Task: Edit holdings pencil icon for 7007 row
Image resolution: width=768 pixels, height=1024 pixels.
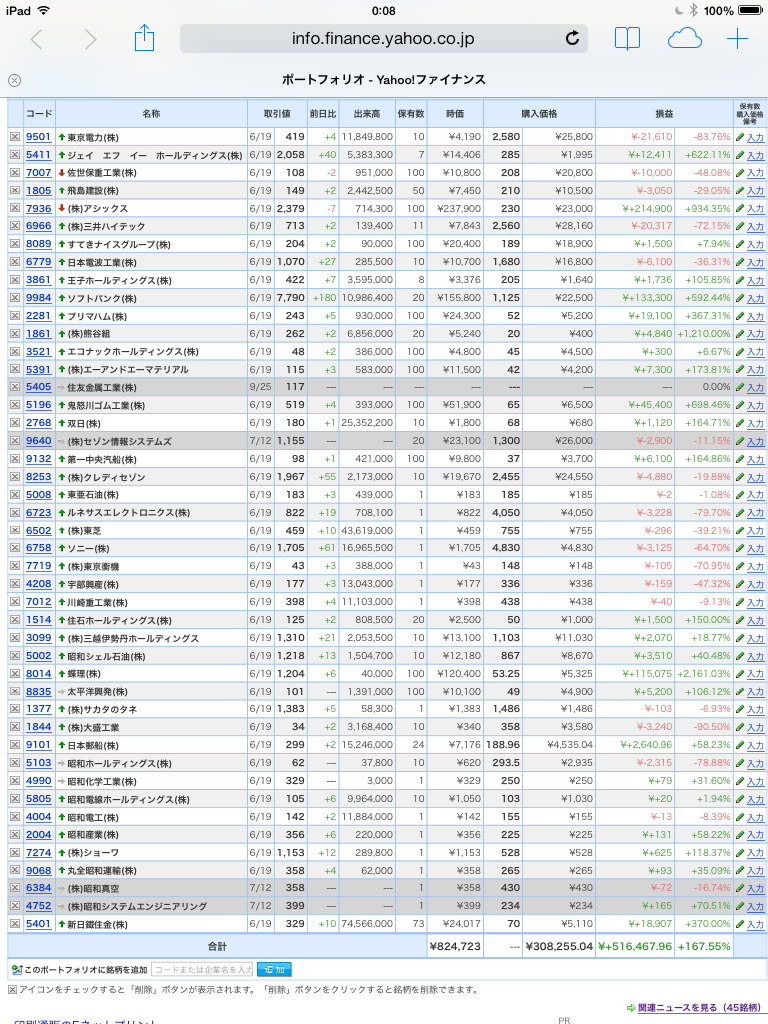Action: [740, 173]
